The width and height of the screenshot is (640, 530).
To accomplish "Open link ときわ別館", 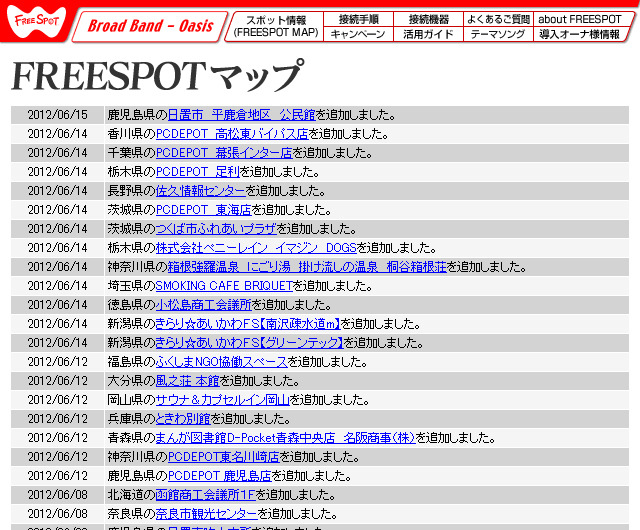I will [x=183, y=419].
